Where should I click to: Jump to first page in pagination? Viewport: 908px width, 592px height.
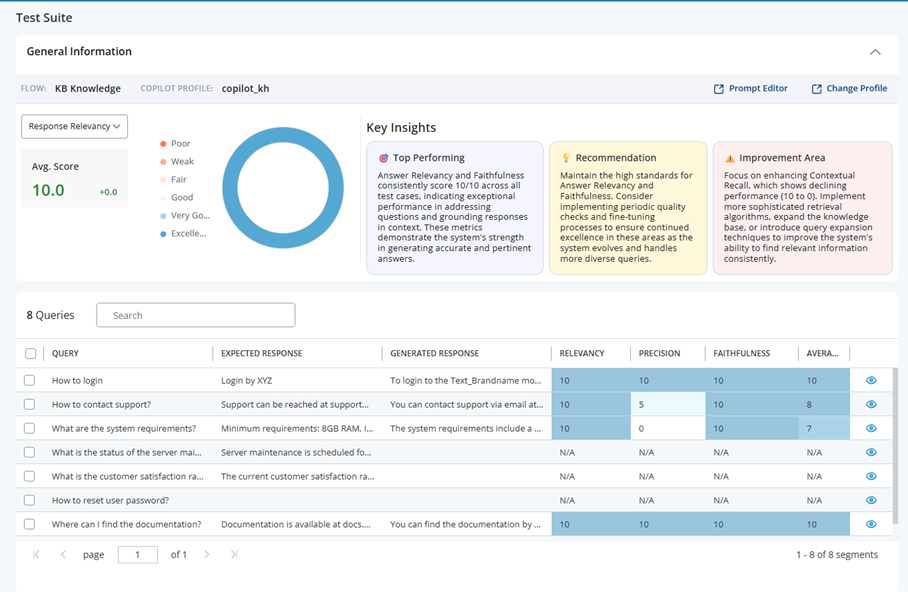37,555
